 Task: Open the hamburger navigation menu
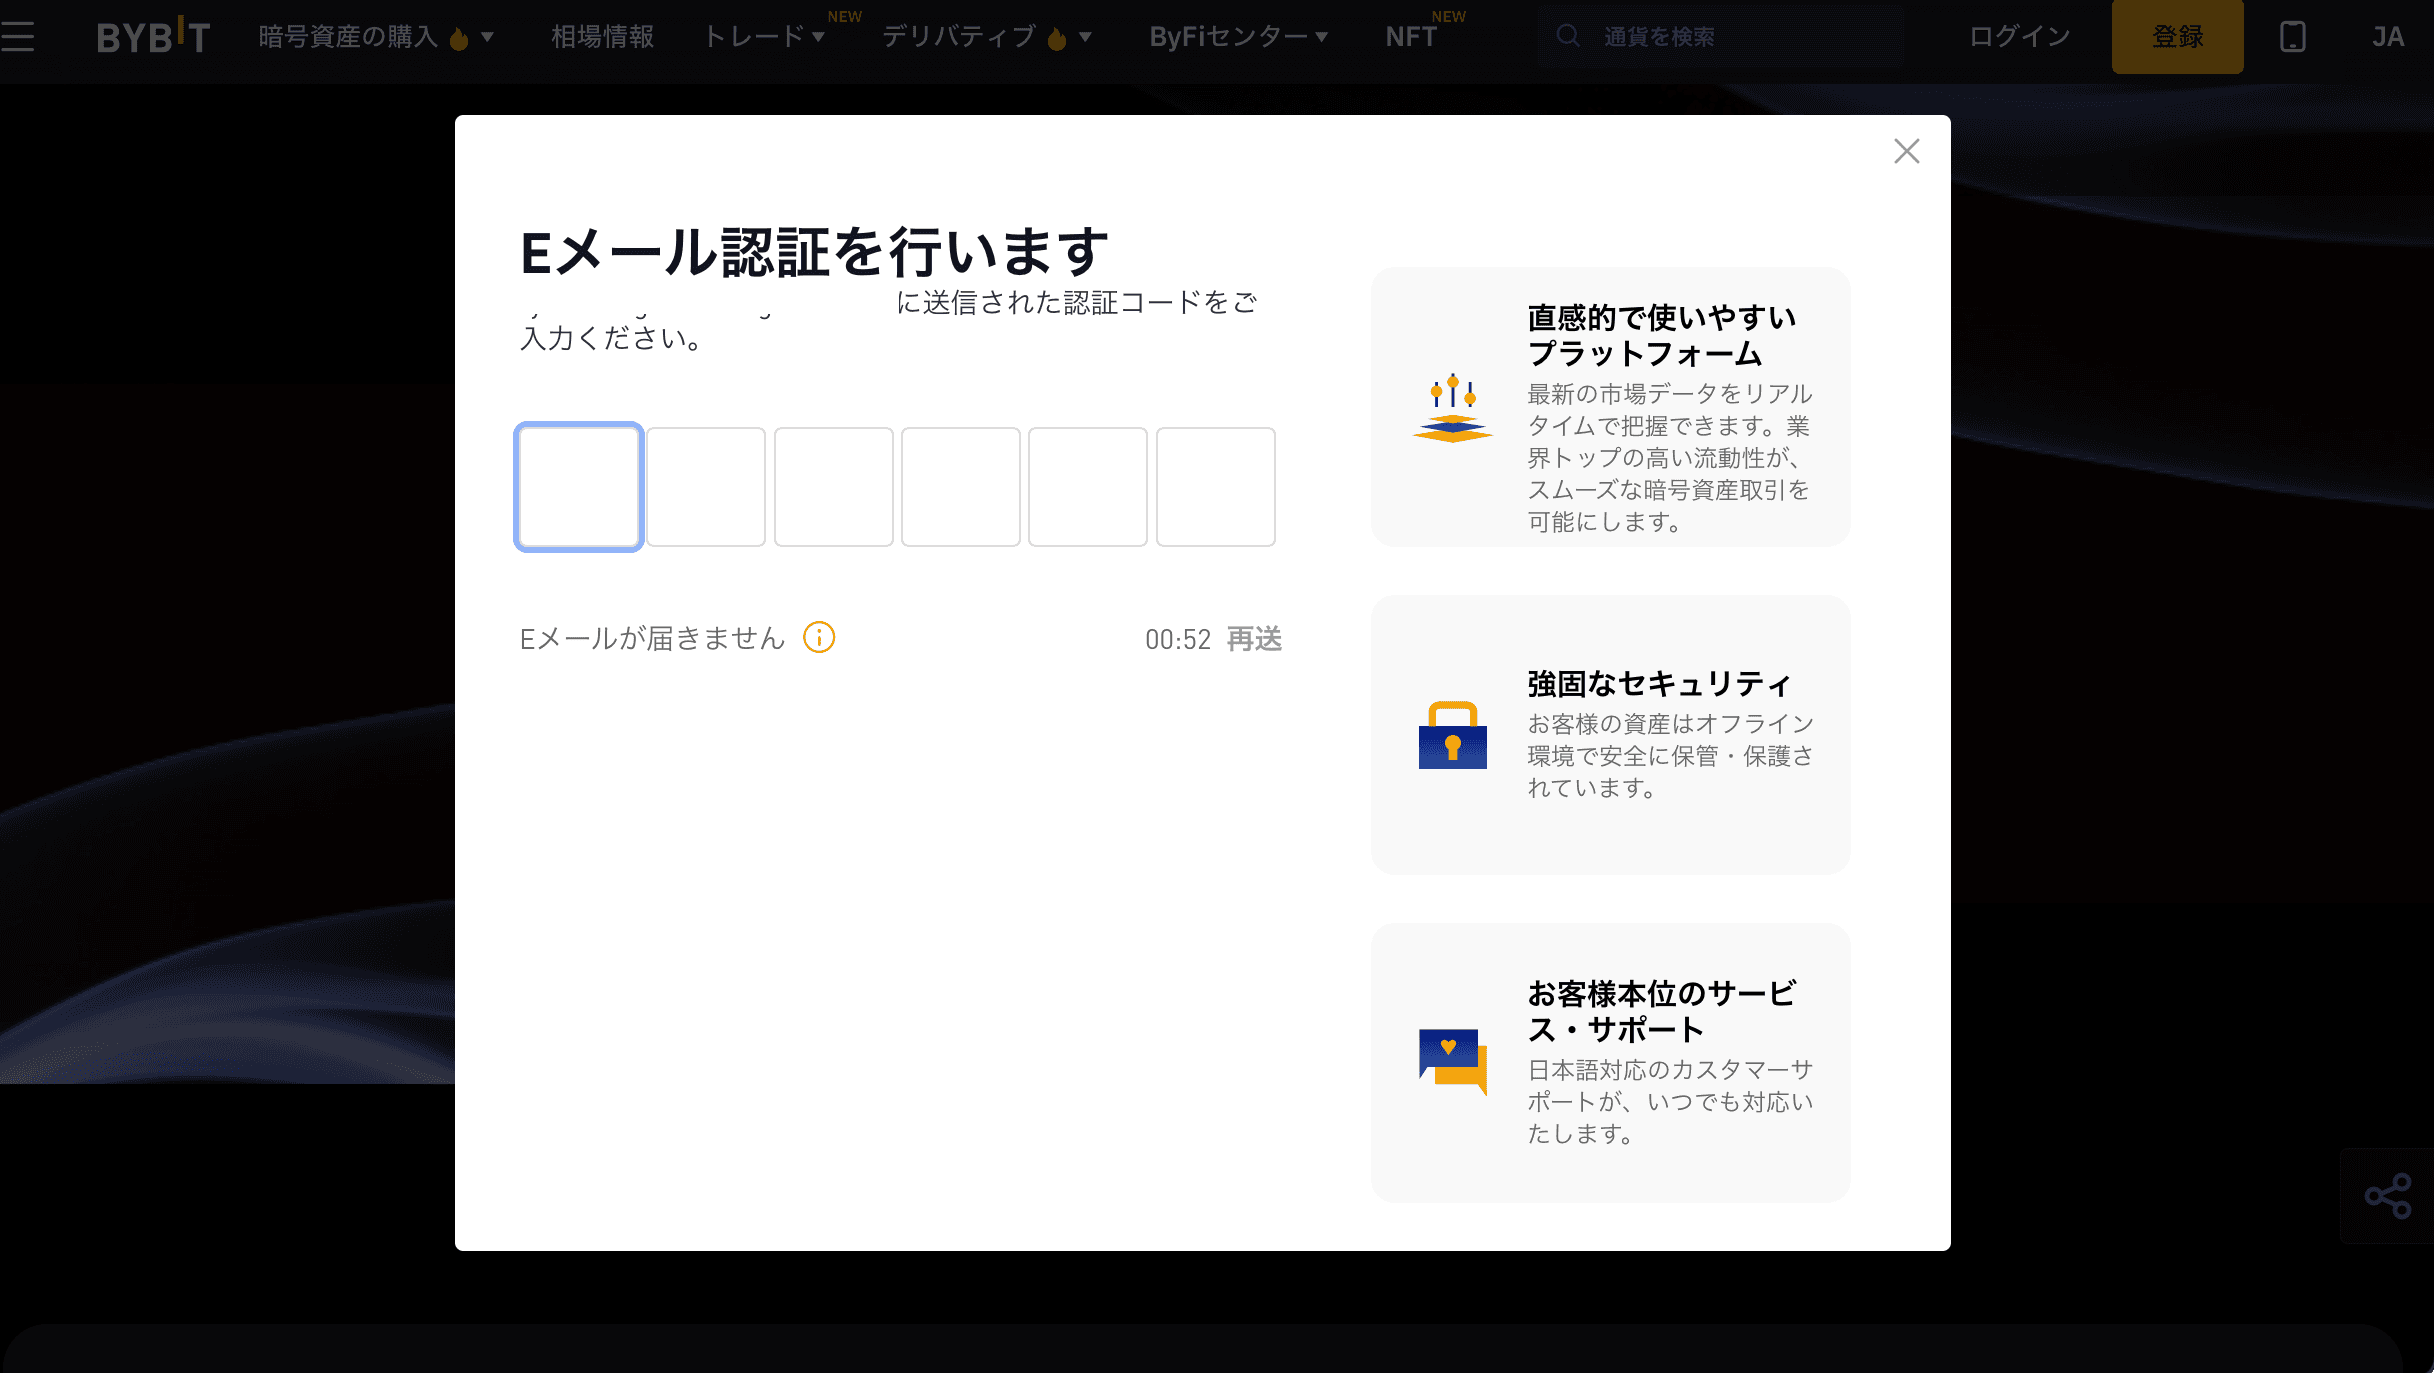click(18, 36)
